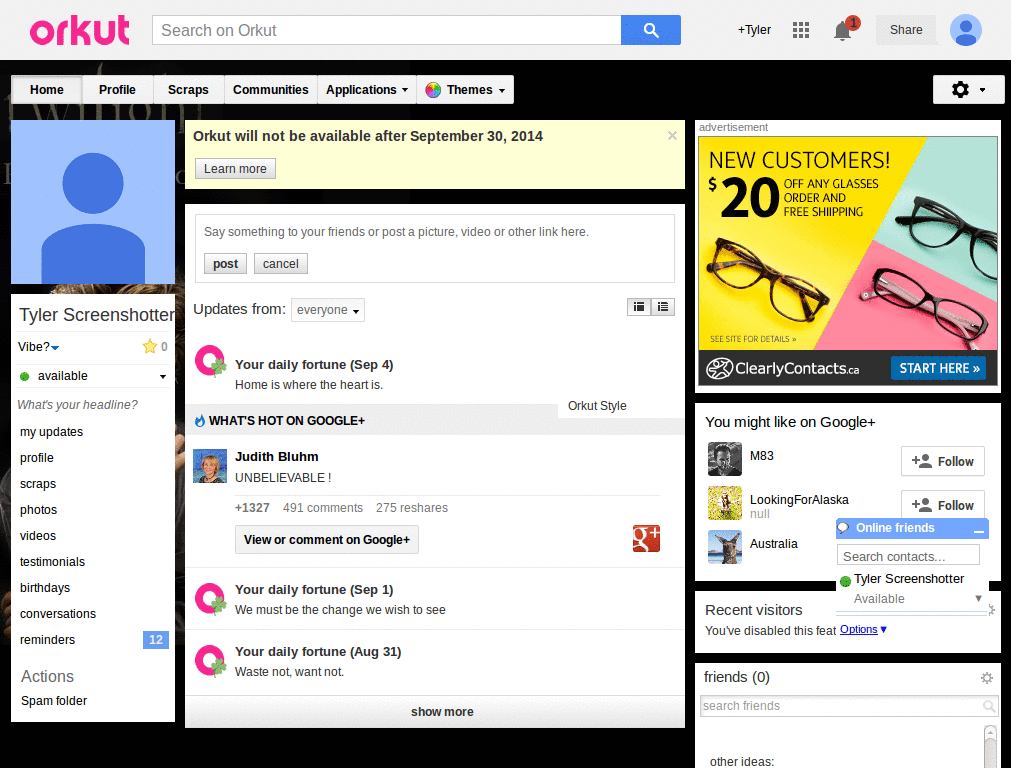Click the flame What's Hot icon
This screenshot has width=1024, height=768.
200,421
